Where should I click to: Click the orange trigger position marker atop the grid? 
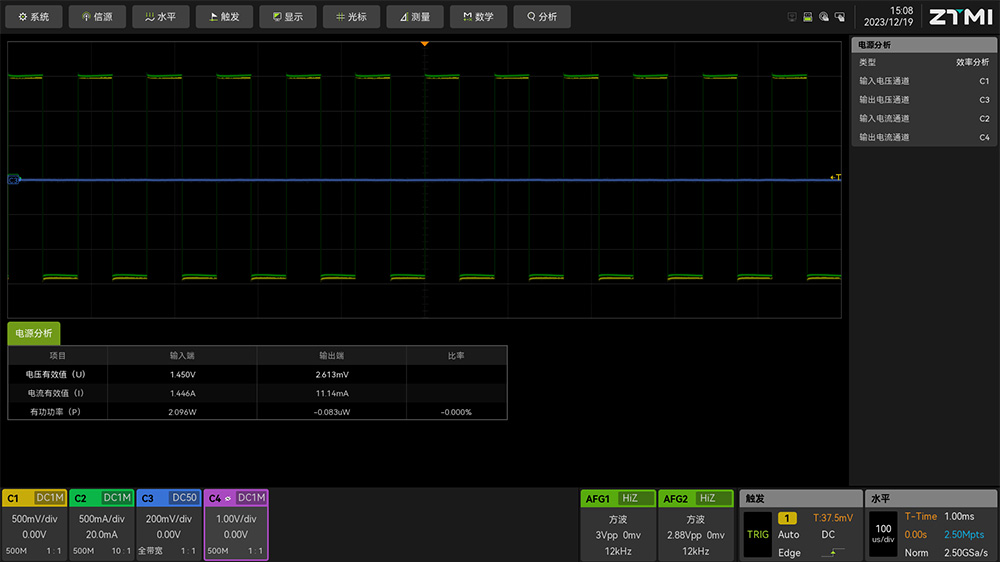[x=424, y=44]
